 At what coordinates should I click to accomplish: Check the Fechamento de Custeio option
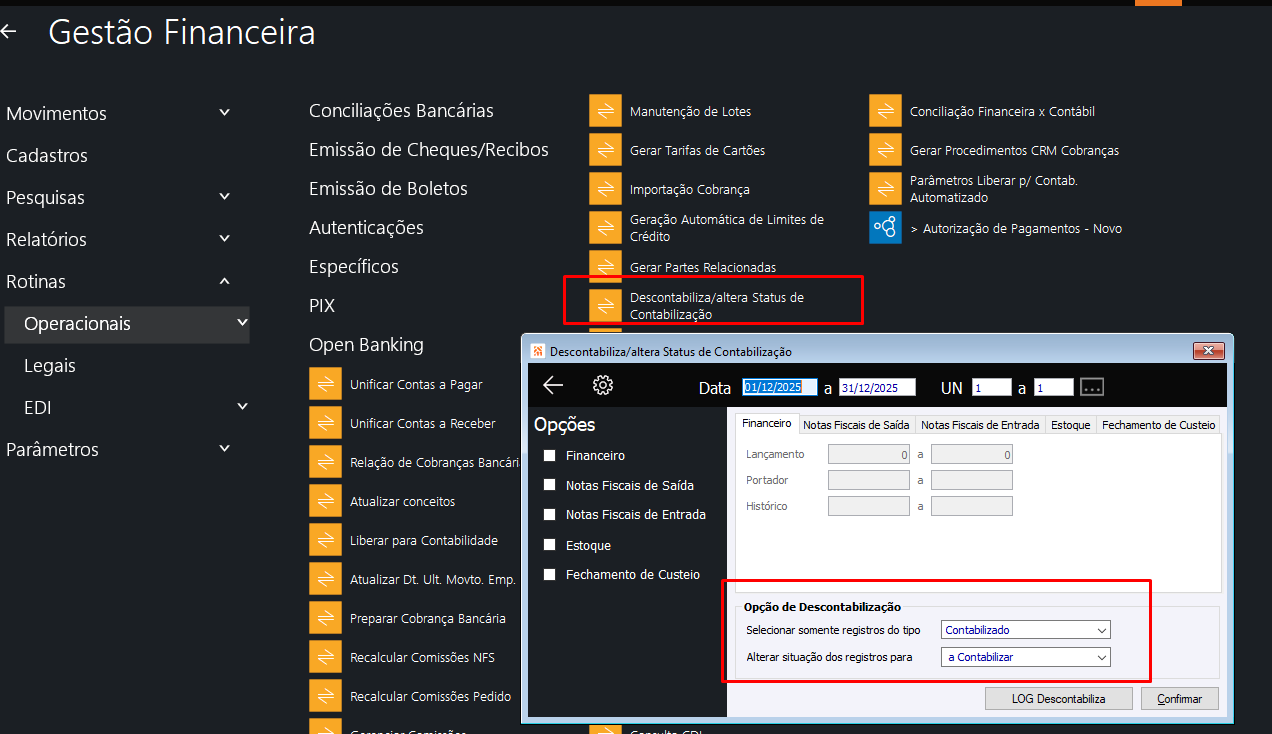(x=549, y=575)
